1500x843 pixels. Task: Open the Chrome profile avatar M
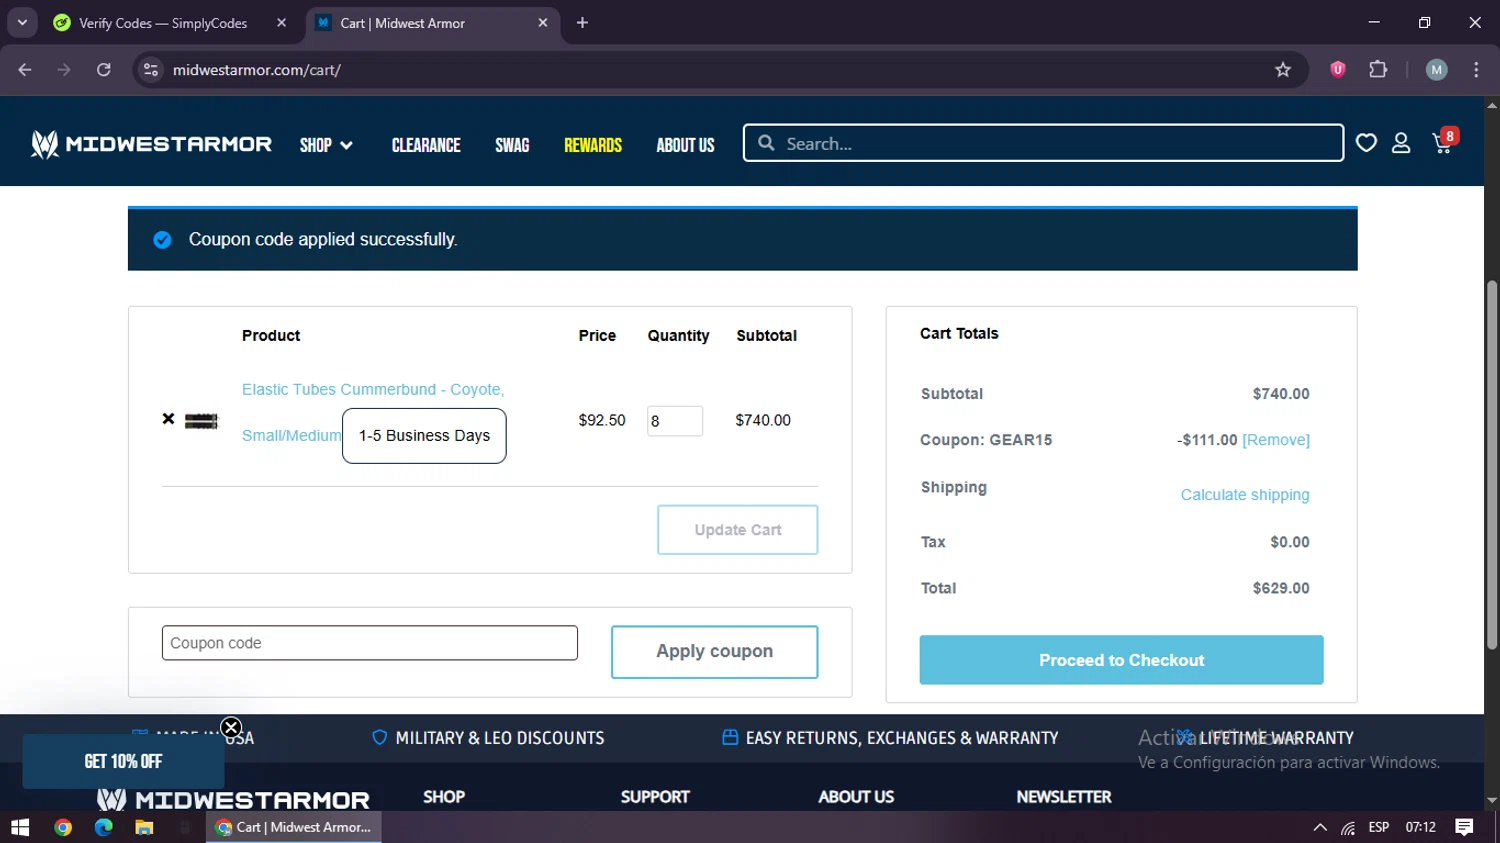pyautogui.click(x=1437, y=70)
